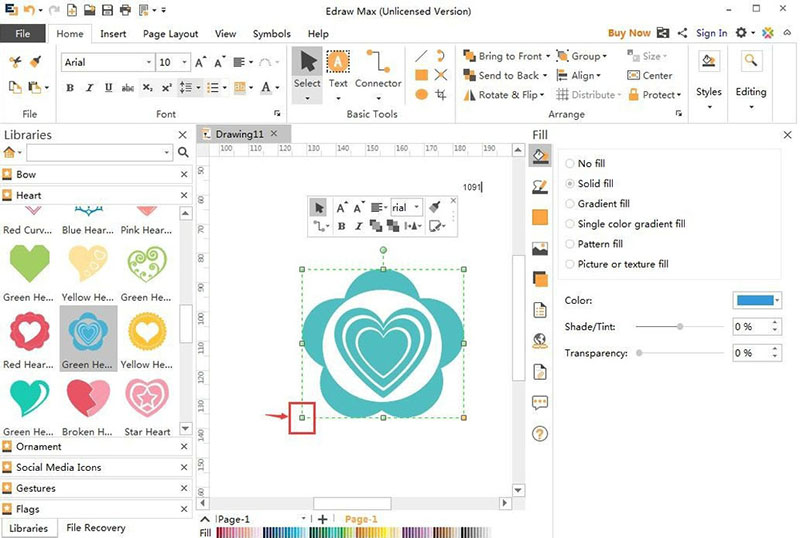Image resolution: width=800 pixels, height=538 pixels.
Task: Open the help question mark panel icon
Action: coord(540,433)
